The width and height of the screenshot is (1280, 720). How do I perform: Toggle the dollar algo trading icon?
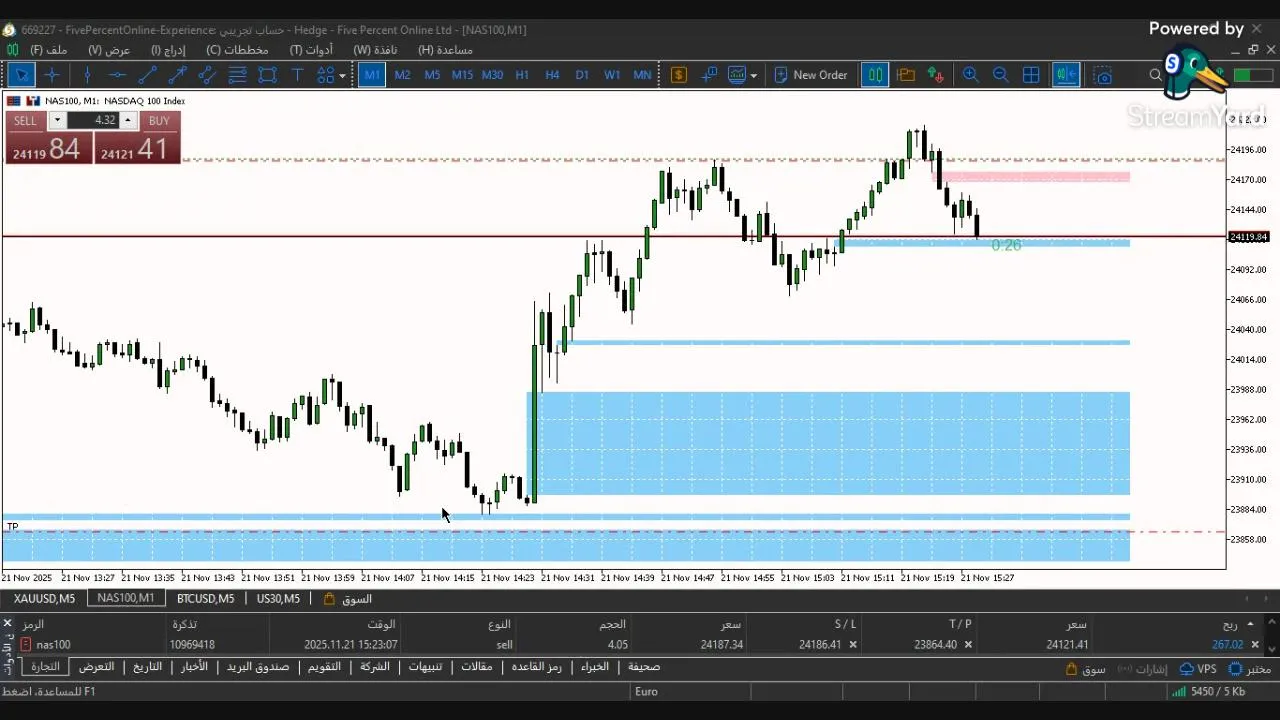pos(679,75)
